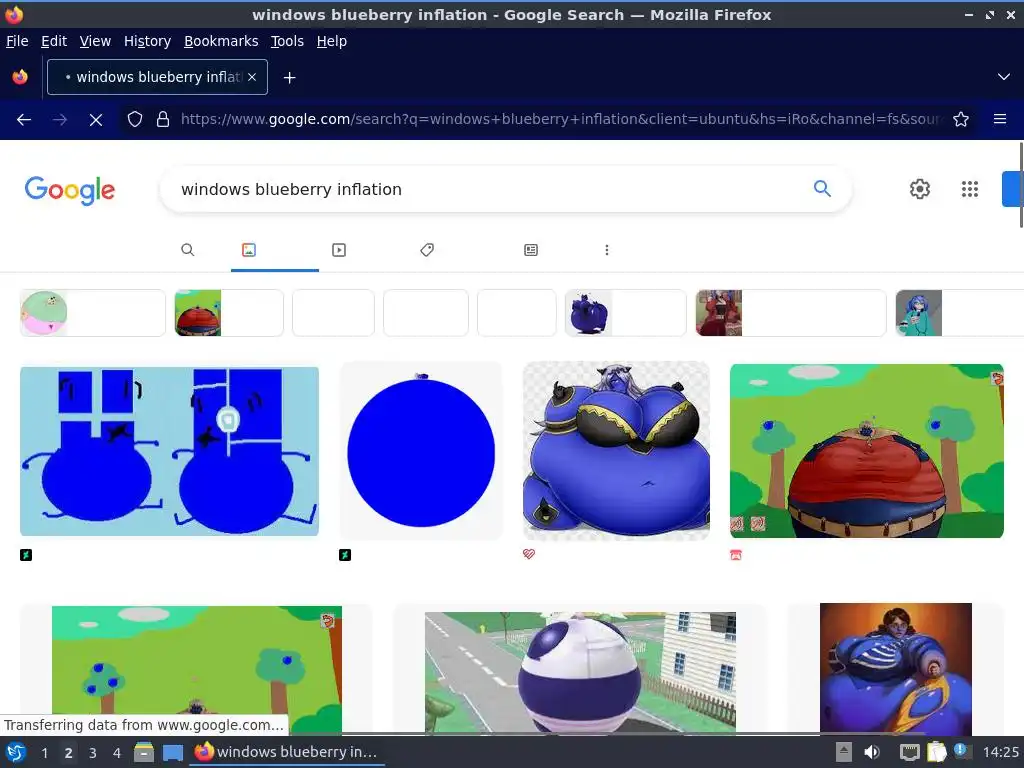Open the red-striped ball in forest image

pyautogui.click(x=867, y=451)
